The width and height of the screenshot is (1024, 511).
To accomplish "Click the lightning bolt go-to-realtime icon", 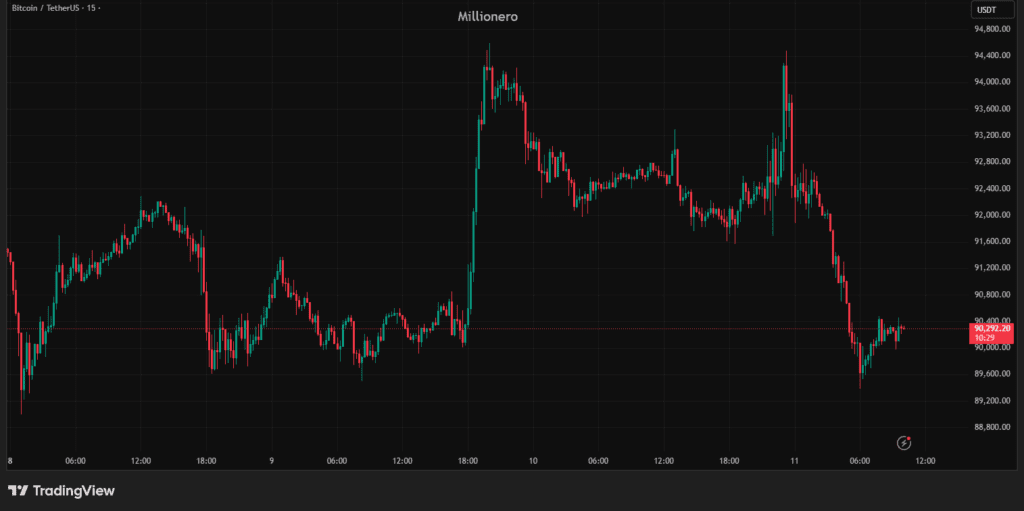I will click(x=904, y=442).
